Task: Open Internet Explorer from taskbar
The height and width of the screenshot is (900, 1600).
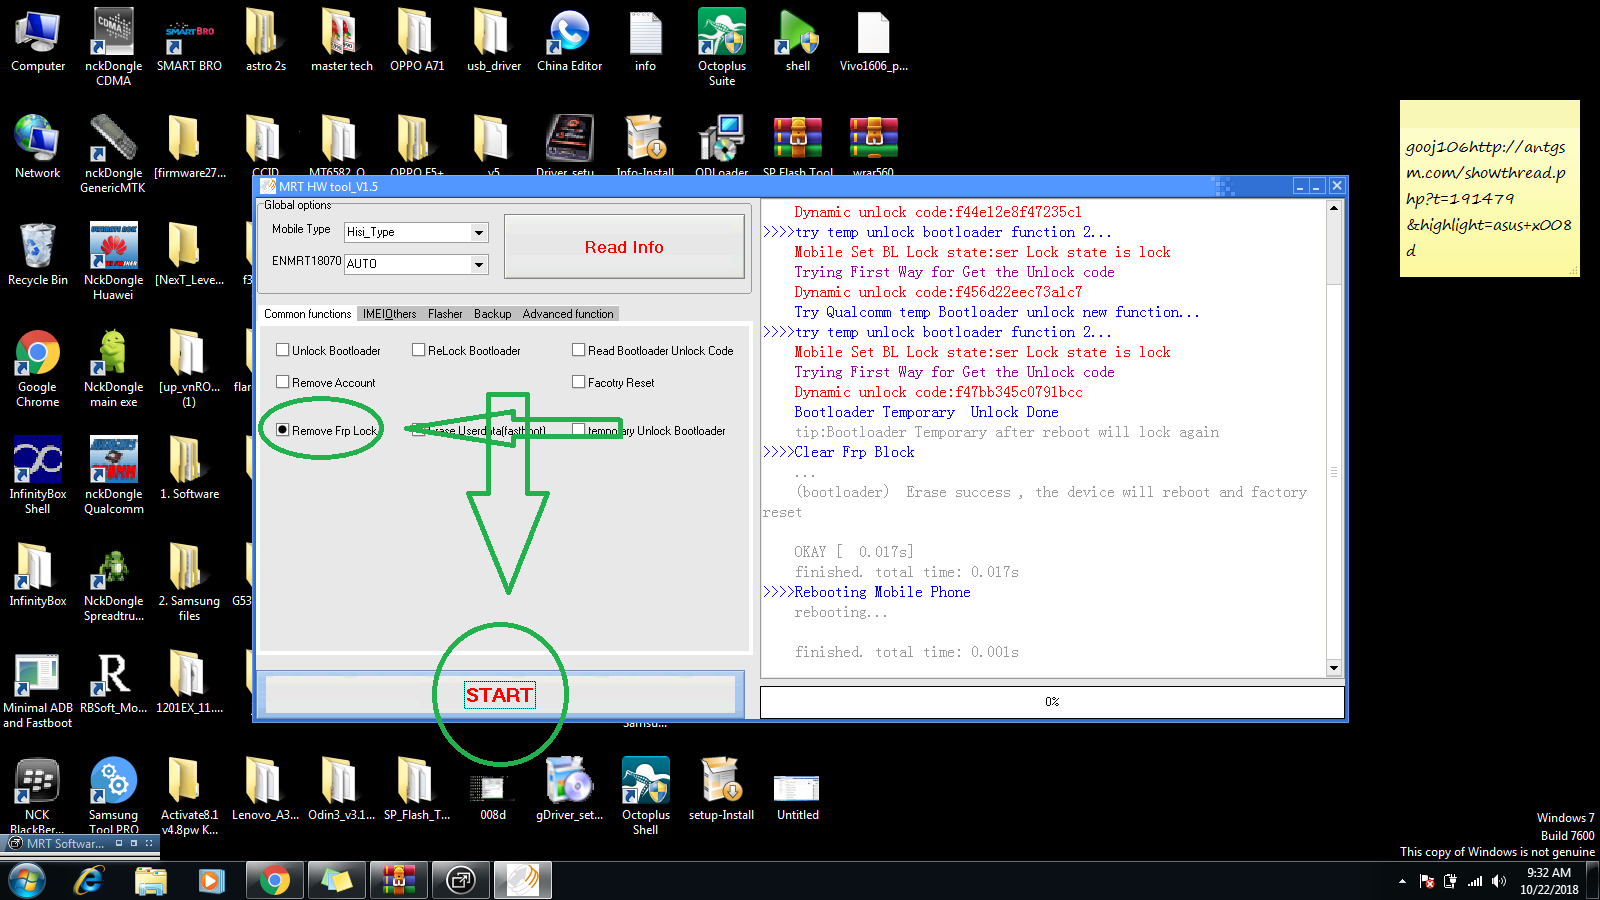Action: pyautogui.click(x=90, y=881)
